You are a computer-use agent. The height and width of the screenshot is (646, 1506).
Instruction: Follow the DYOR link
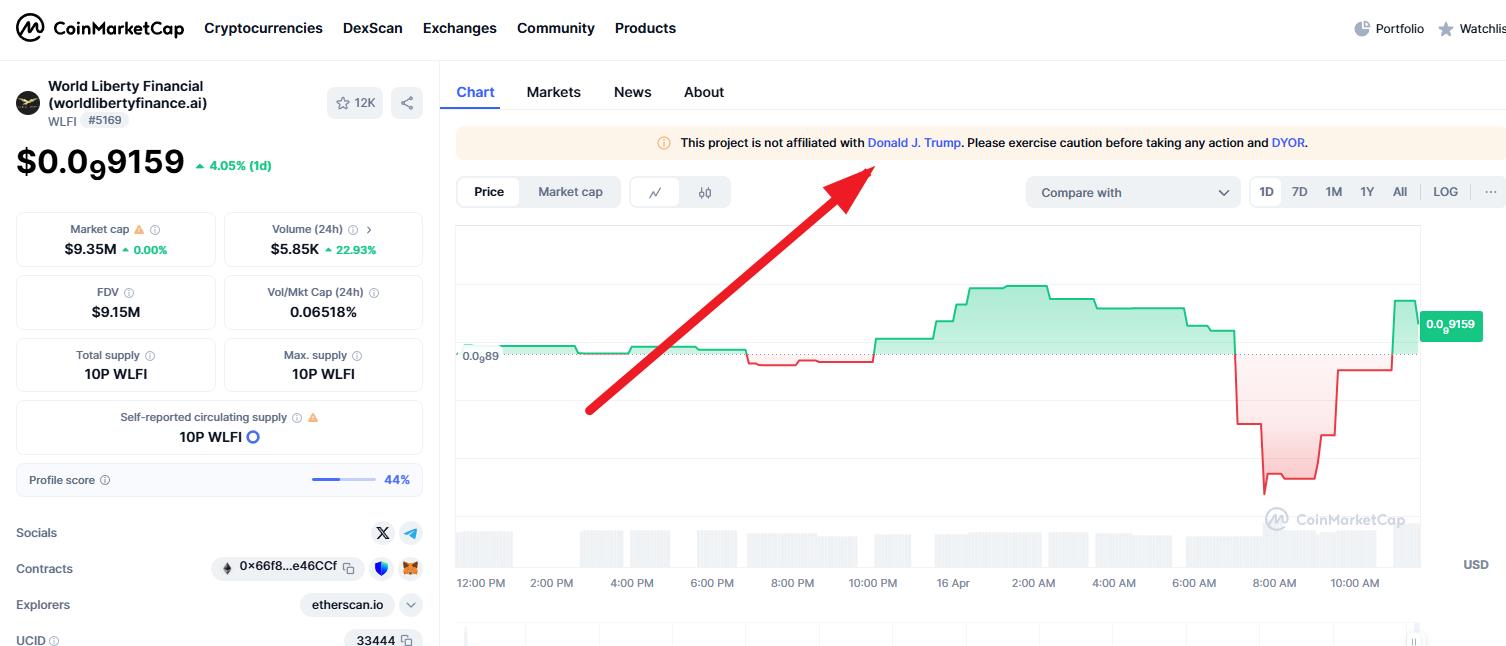tap(1288, 143)
